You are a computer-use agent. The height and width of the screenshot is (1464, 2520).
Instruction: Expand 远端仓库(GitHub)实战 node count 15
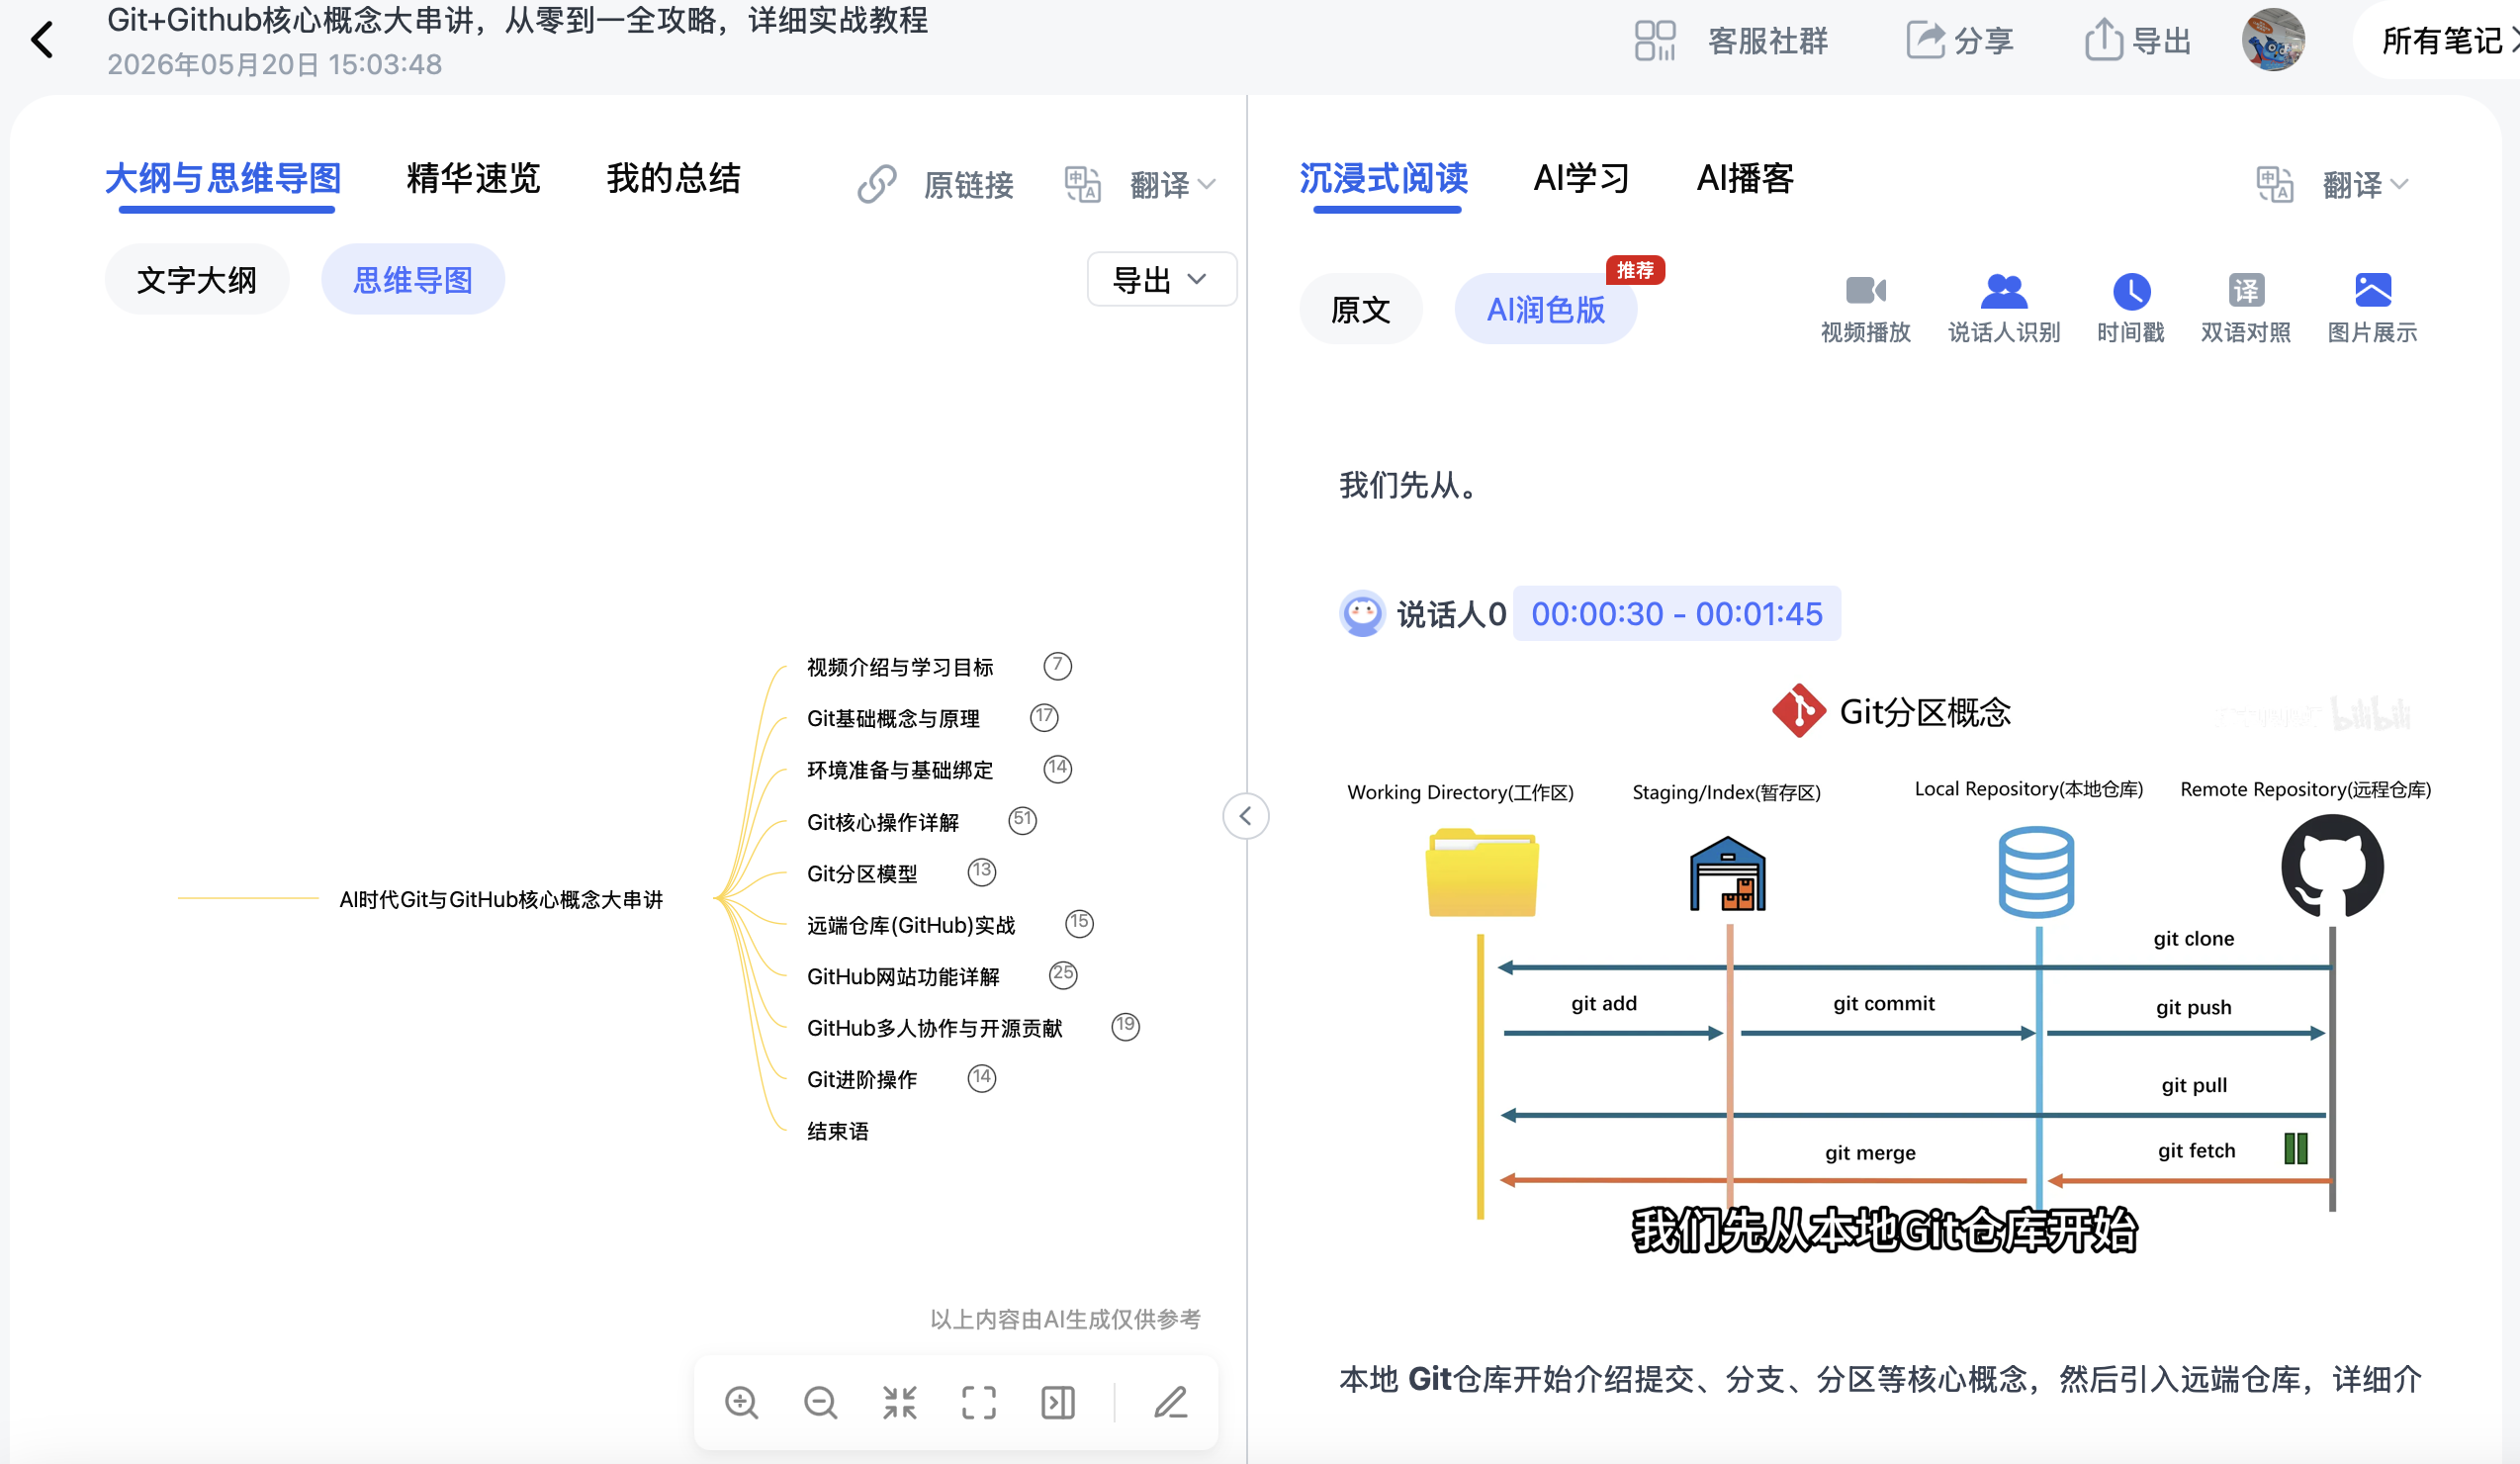pos(1079,923)
